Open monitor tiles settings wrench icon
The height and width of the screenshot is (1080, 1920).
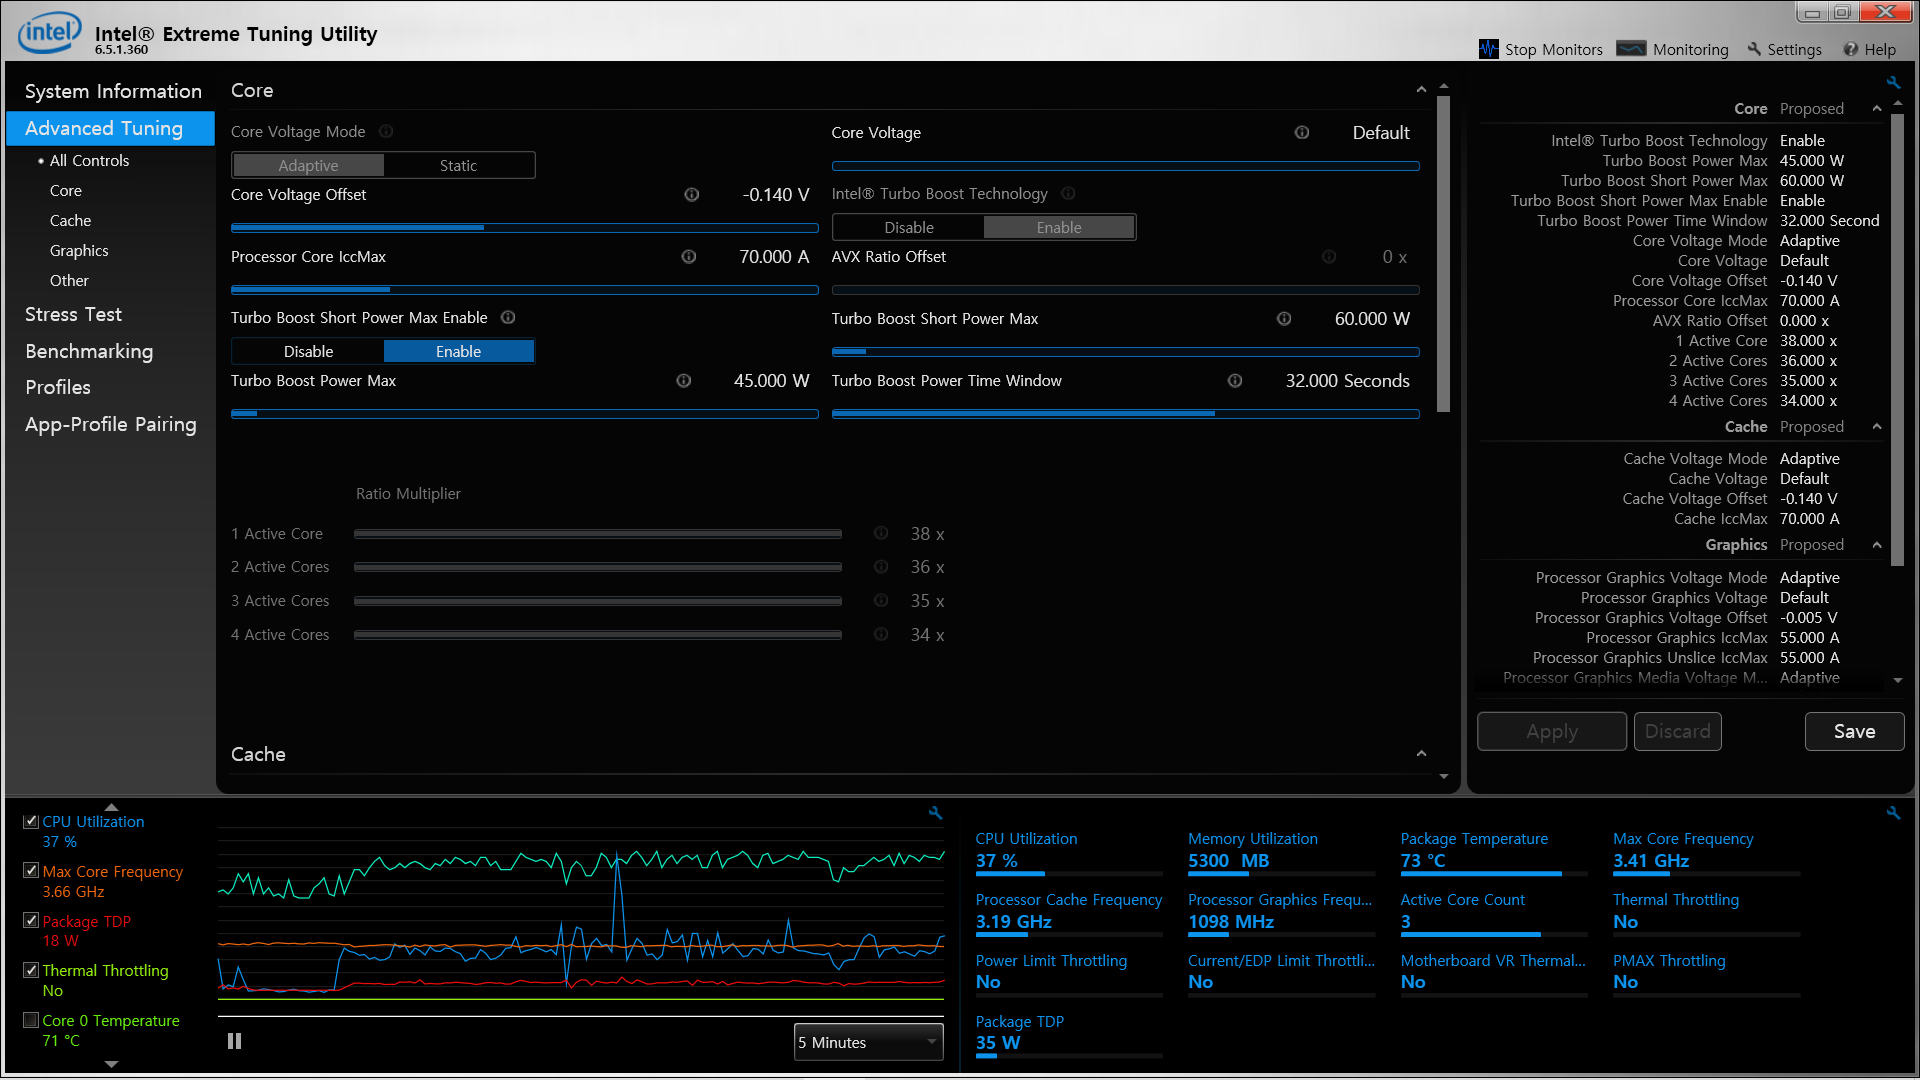(1893, 813)
